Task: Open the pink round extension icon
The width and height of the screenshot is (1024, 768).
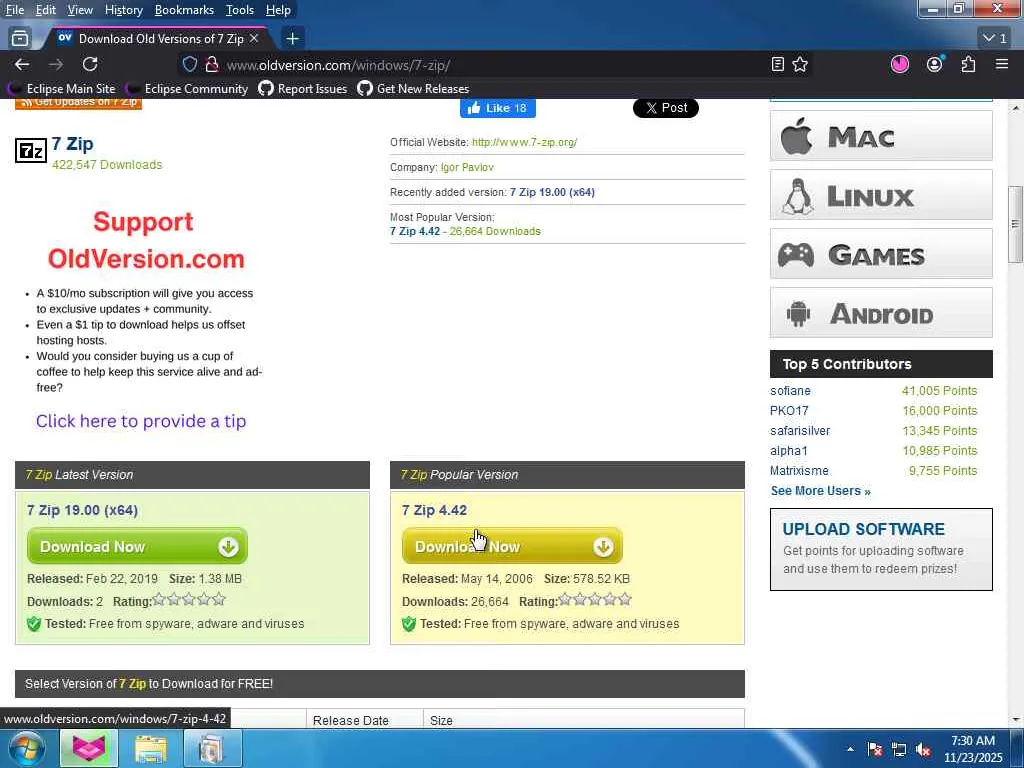Action: click(900, 64)
